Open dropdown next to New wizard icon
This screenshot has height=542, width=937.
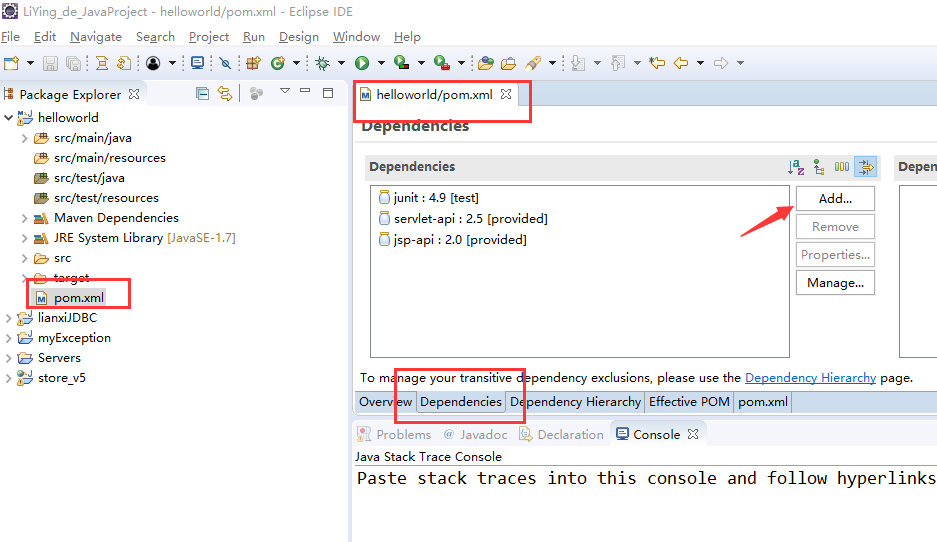[30, 63]
